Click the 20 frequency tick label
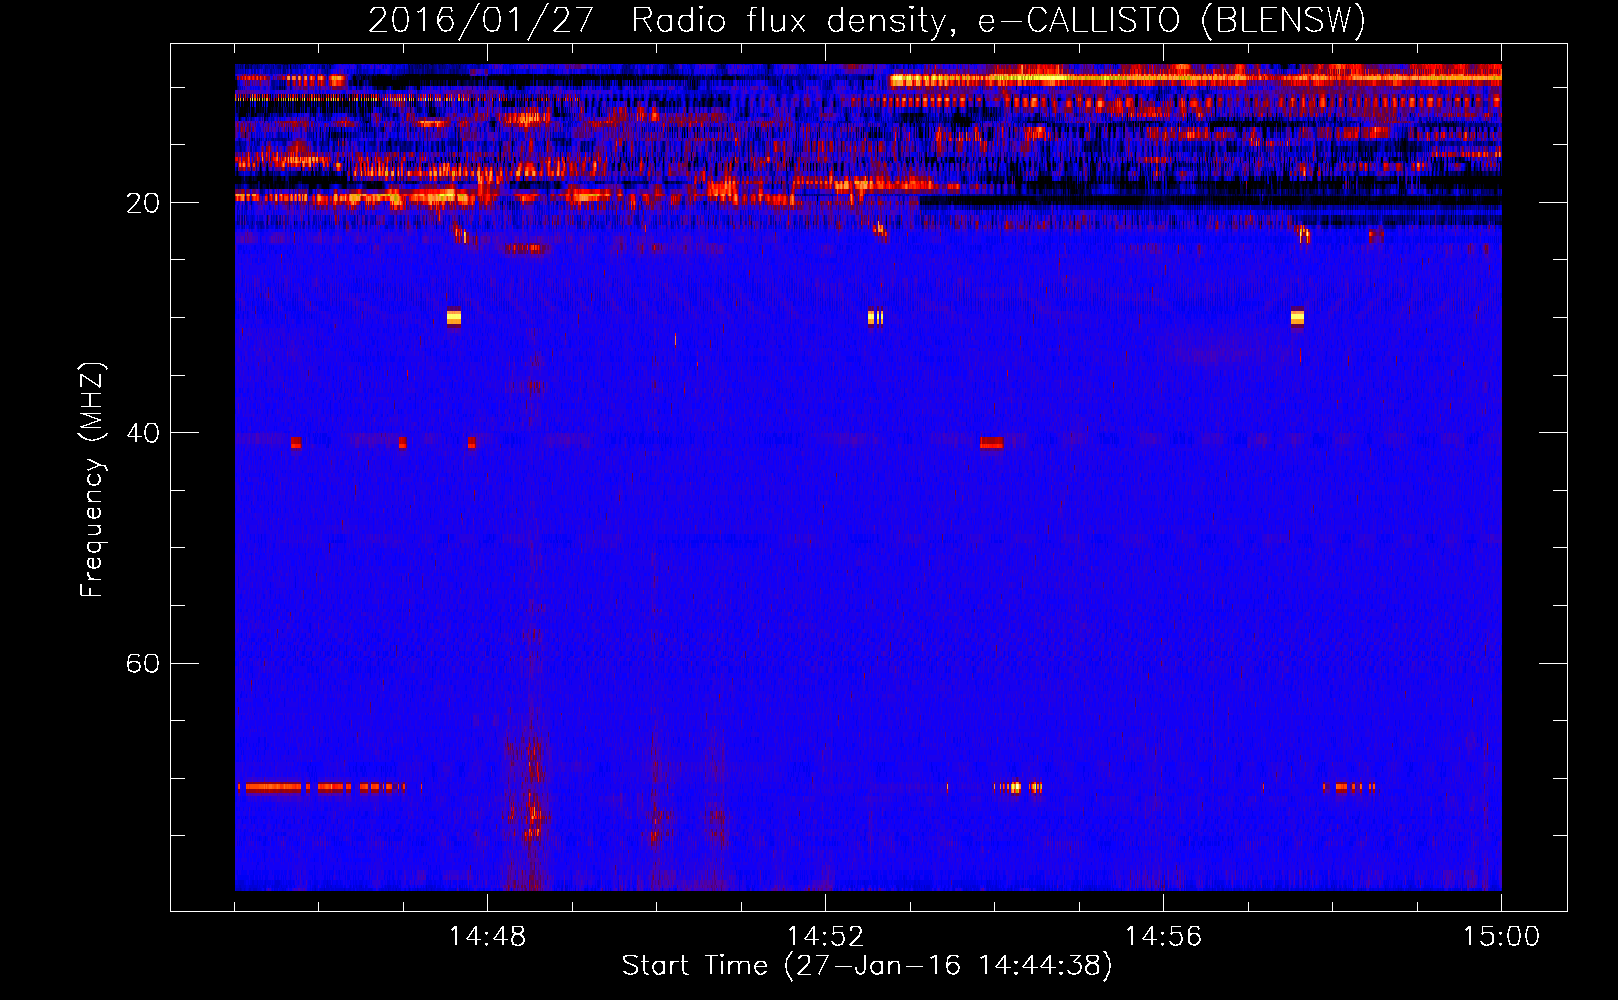Image resolution: width=1618 pixels, height=1000 pixels. click(x=142, y=203)
